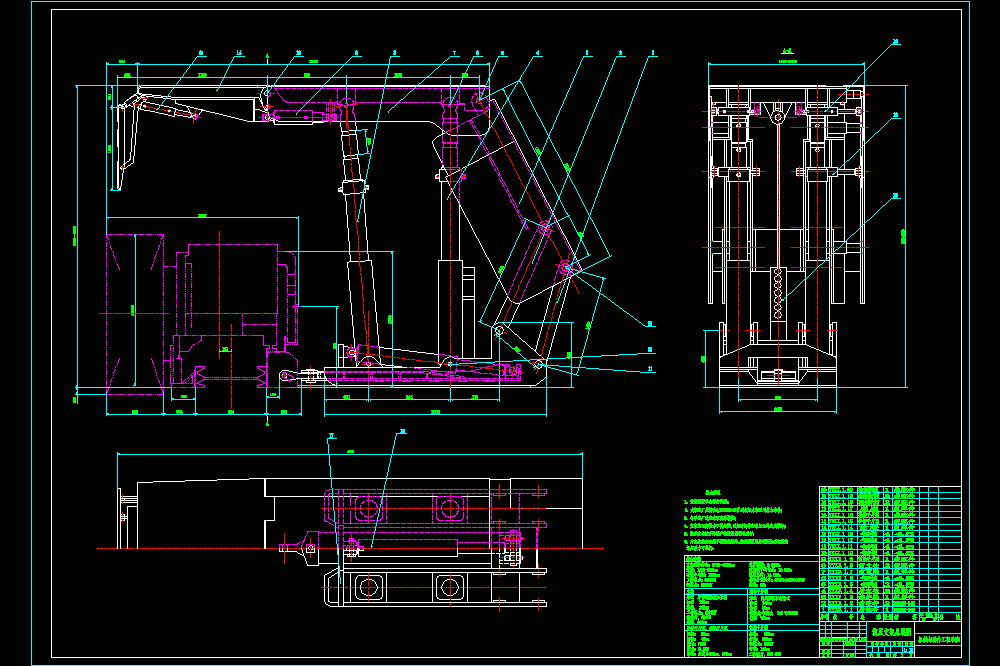Click the red centerline in the plan view
The width and height of the screenshot is (1000, 666).
point(349,548)
